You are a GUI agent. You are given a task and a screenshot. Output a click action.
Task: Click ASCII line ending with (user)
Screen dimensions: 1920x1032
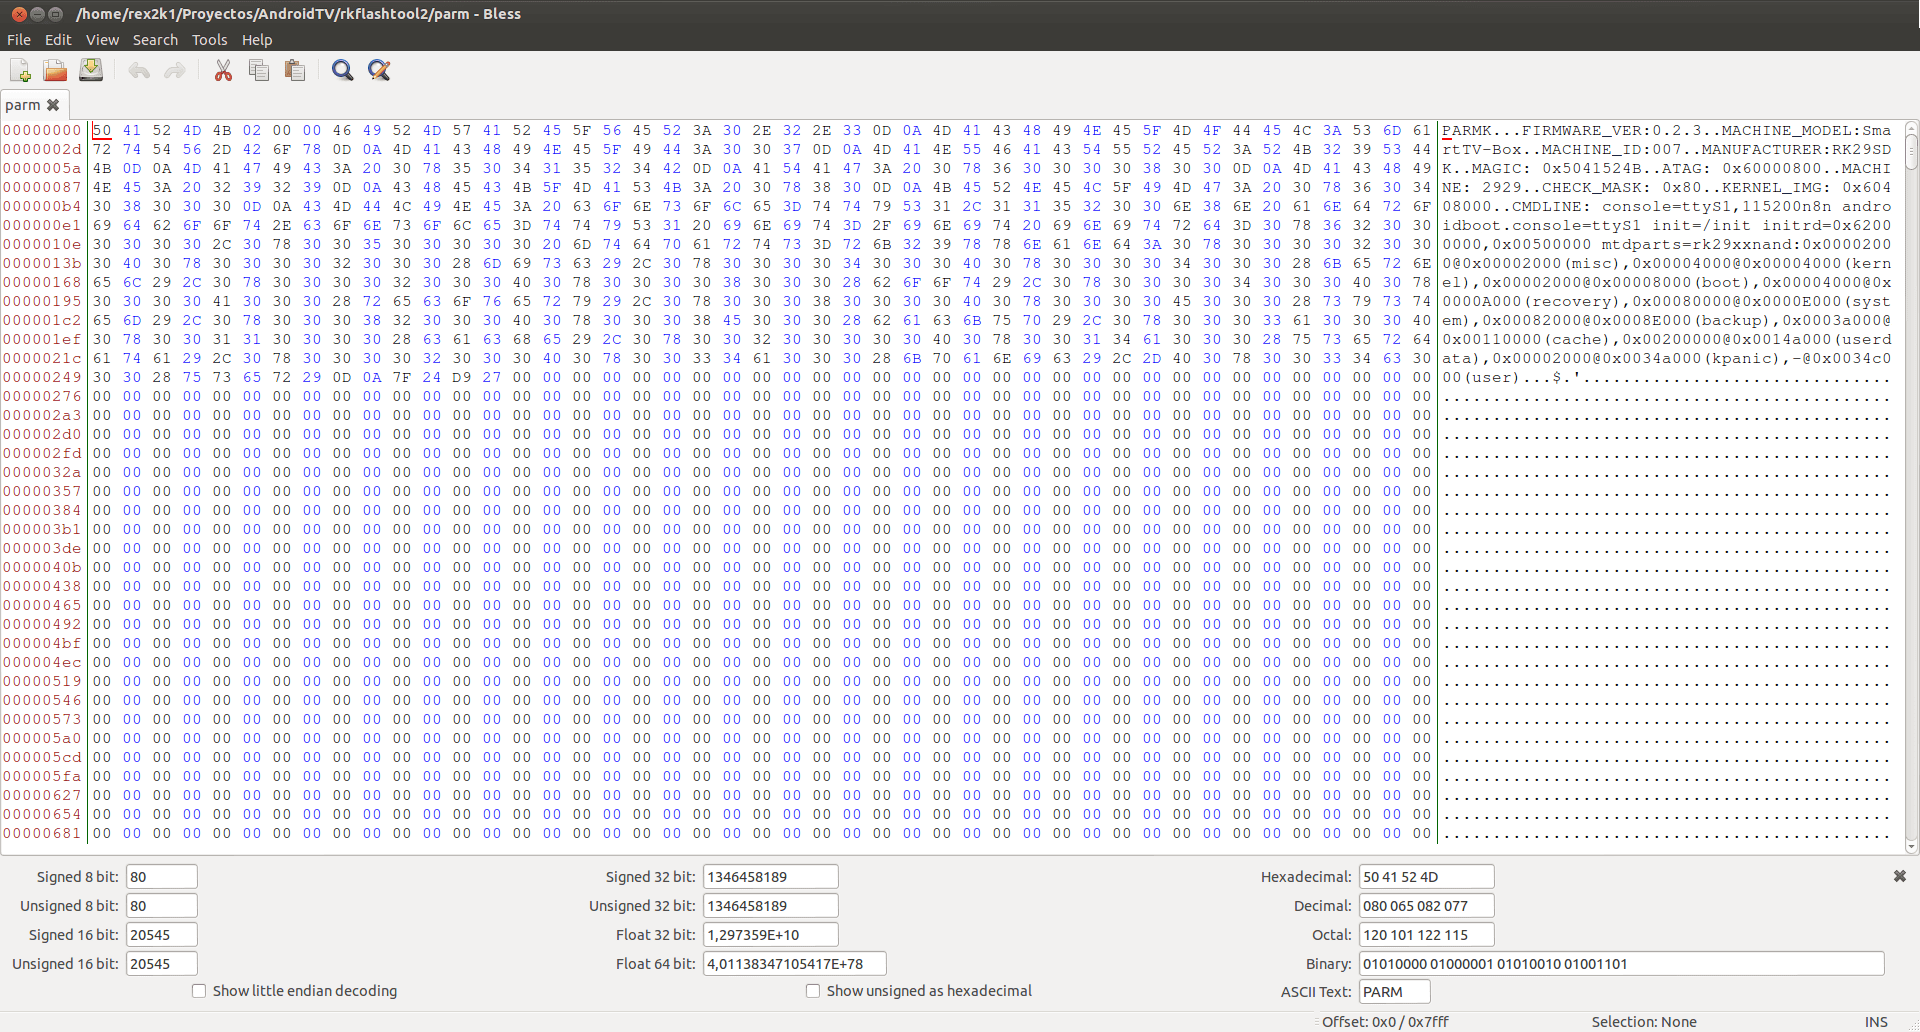point(1666,377)
